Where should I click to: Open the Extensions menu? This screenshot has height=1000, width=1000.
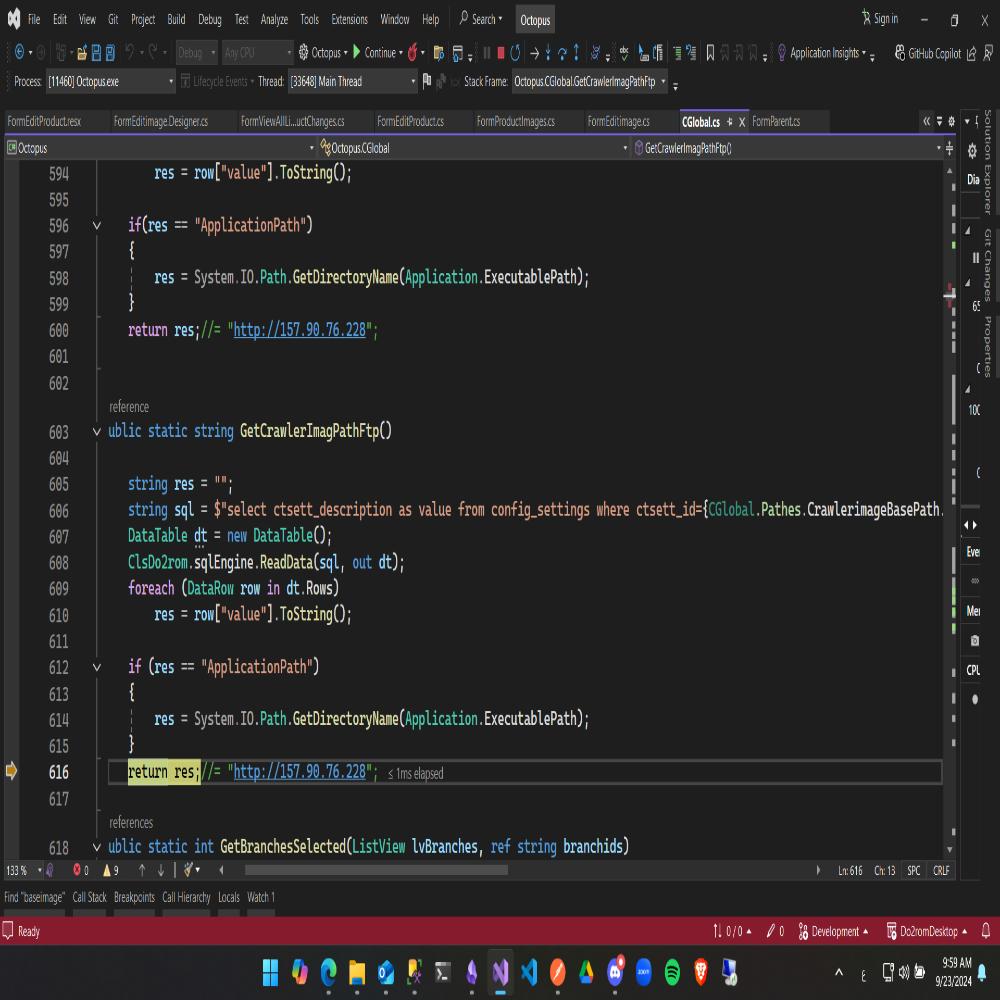[349, 20]
